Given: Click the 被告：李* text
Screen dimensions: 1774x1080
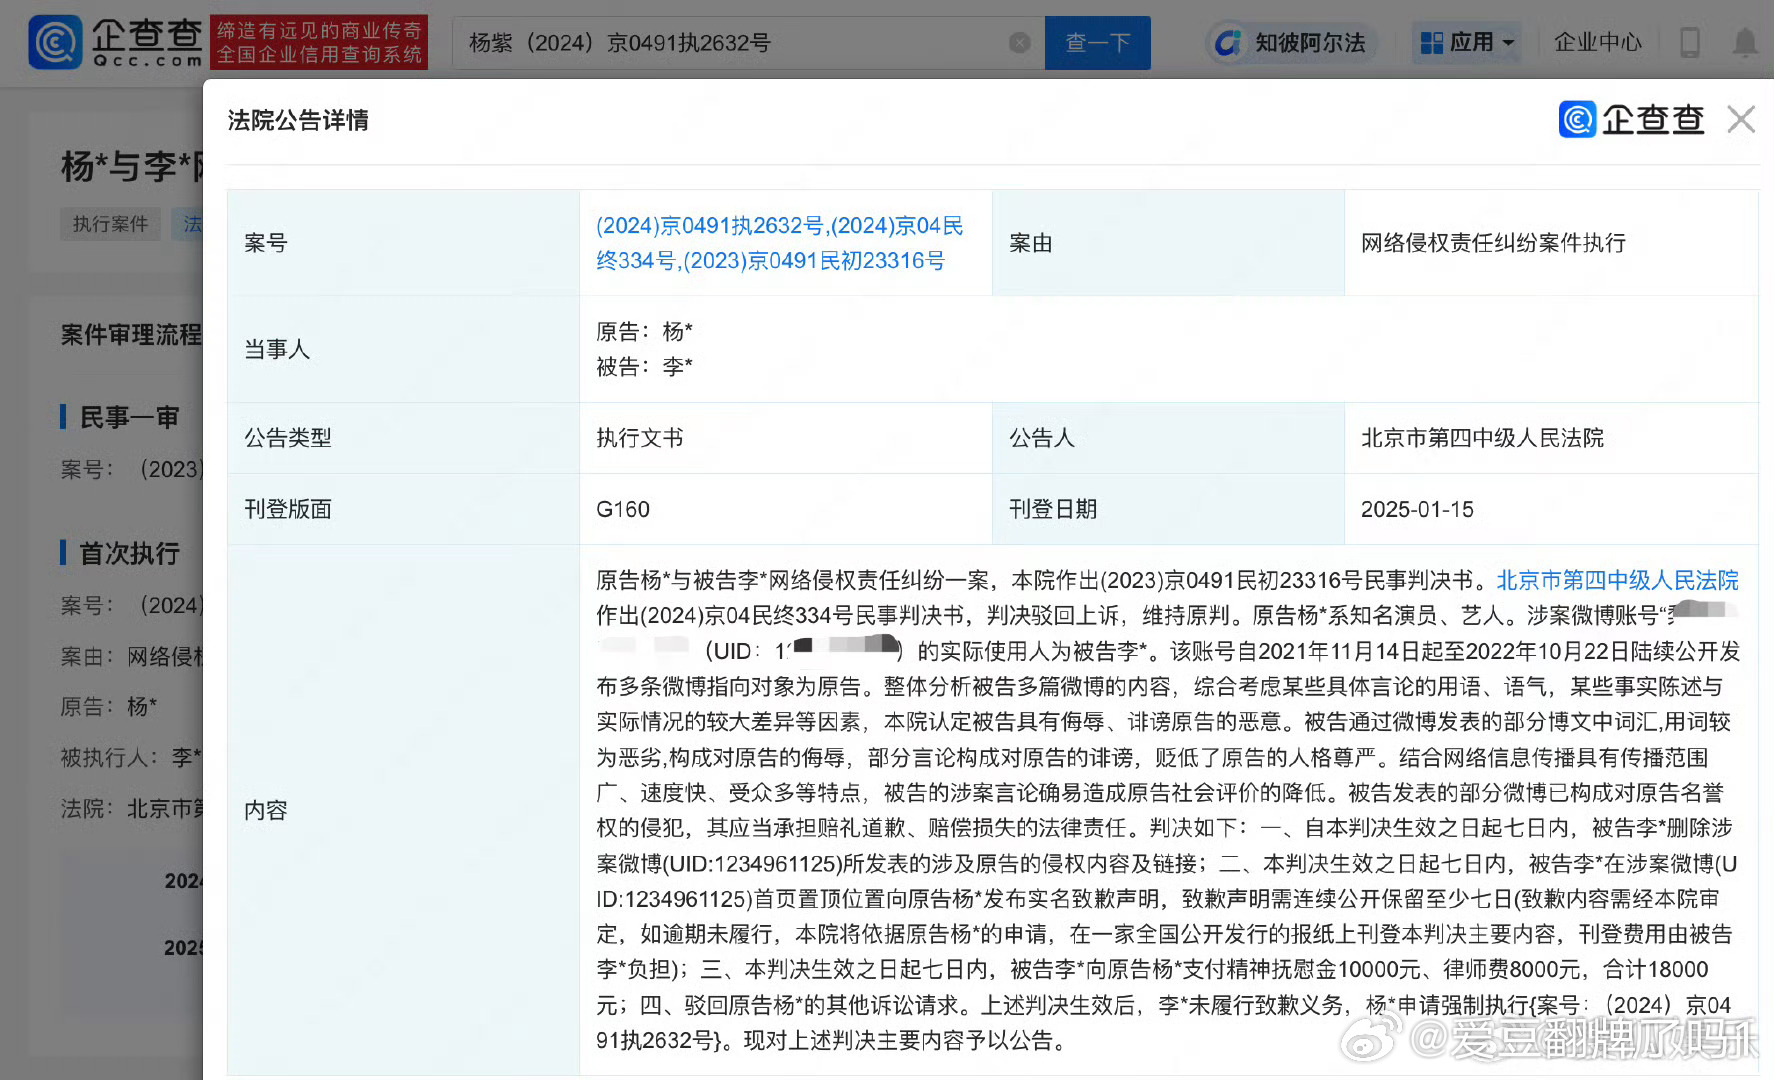Looking at the screenshot, I should (x=644, y=367).
